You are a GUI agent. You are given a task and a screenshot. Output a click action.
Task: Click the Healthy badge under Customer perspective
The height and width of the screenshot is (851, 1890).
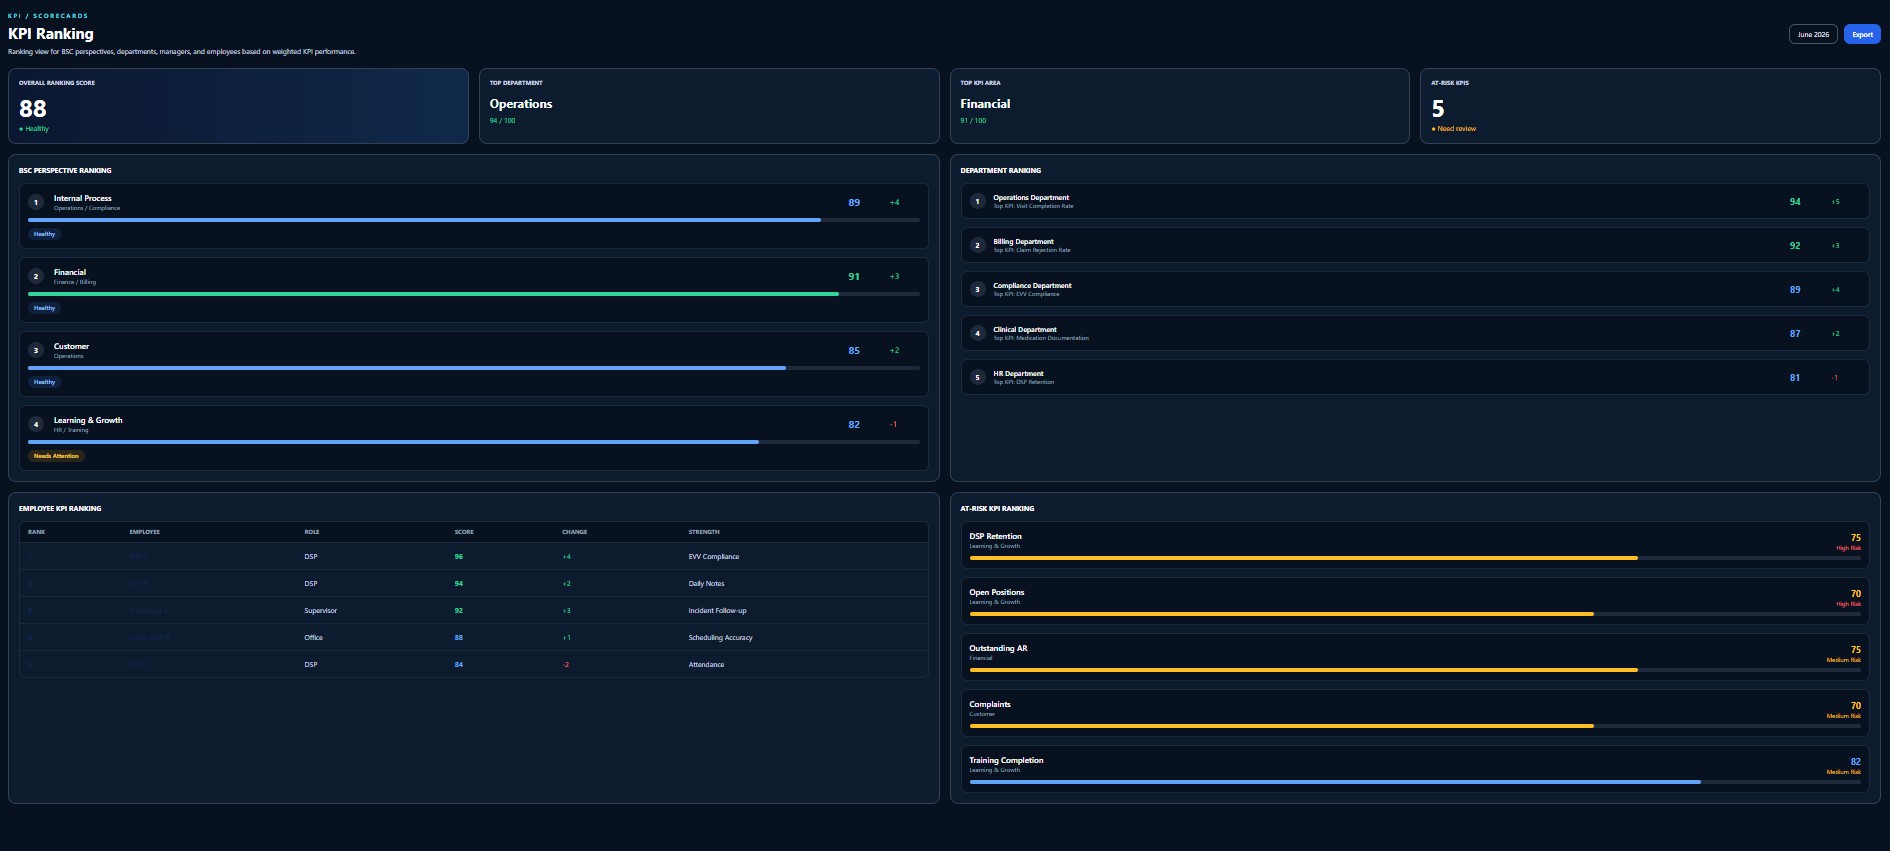click(44, 382)
